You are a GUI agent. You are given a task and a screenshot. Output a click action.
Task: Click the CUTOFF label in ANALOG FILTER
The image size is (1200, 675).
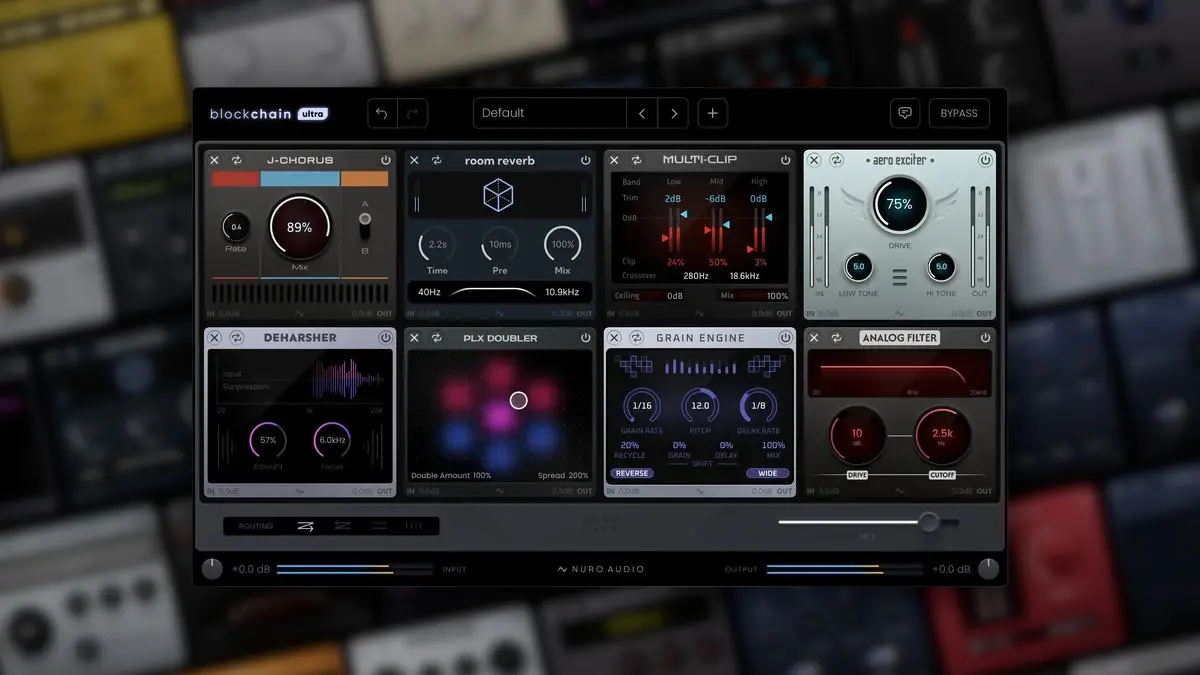point(942,475)
